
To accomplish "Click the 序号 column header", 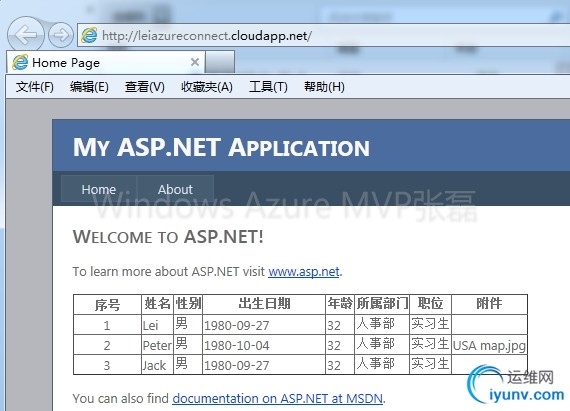I will [x=107, y=305].
